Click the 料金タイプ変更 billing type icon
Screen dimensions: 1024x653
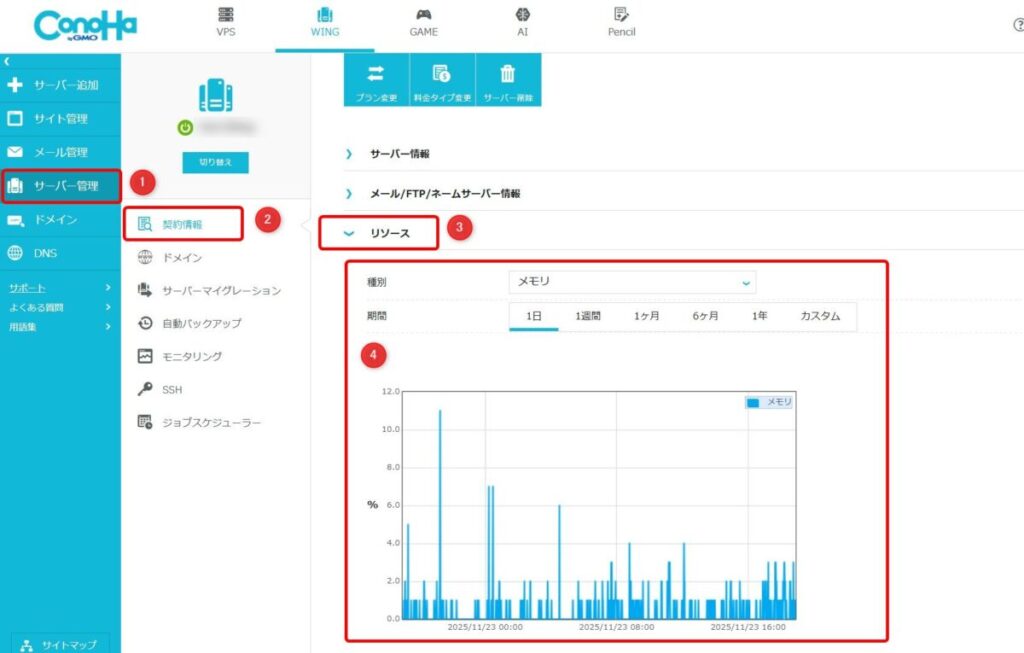click(442, 79)
